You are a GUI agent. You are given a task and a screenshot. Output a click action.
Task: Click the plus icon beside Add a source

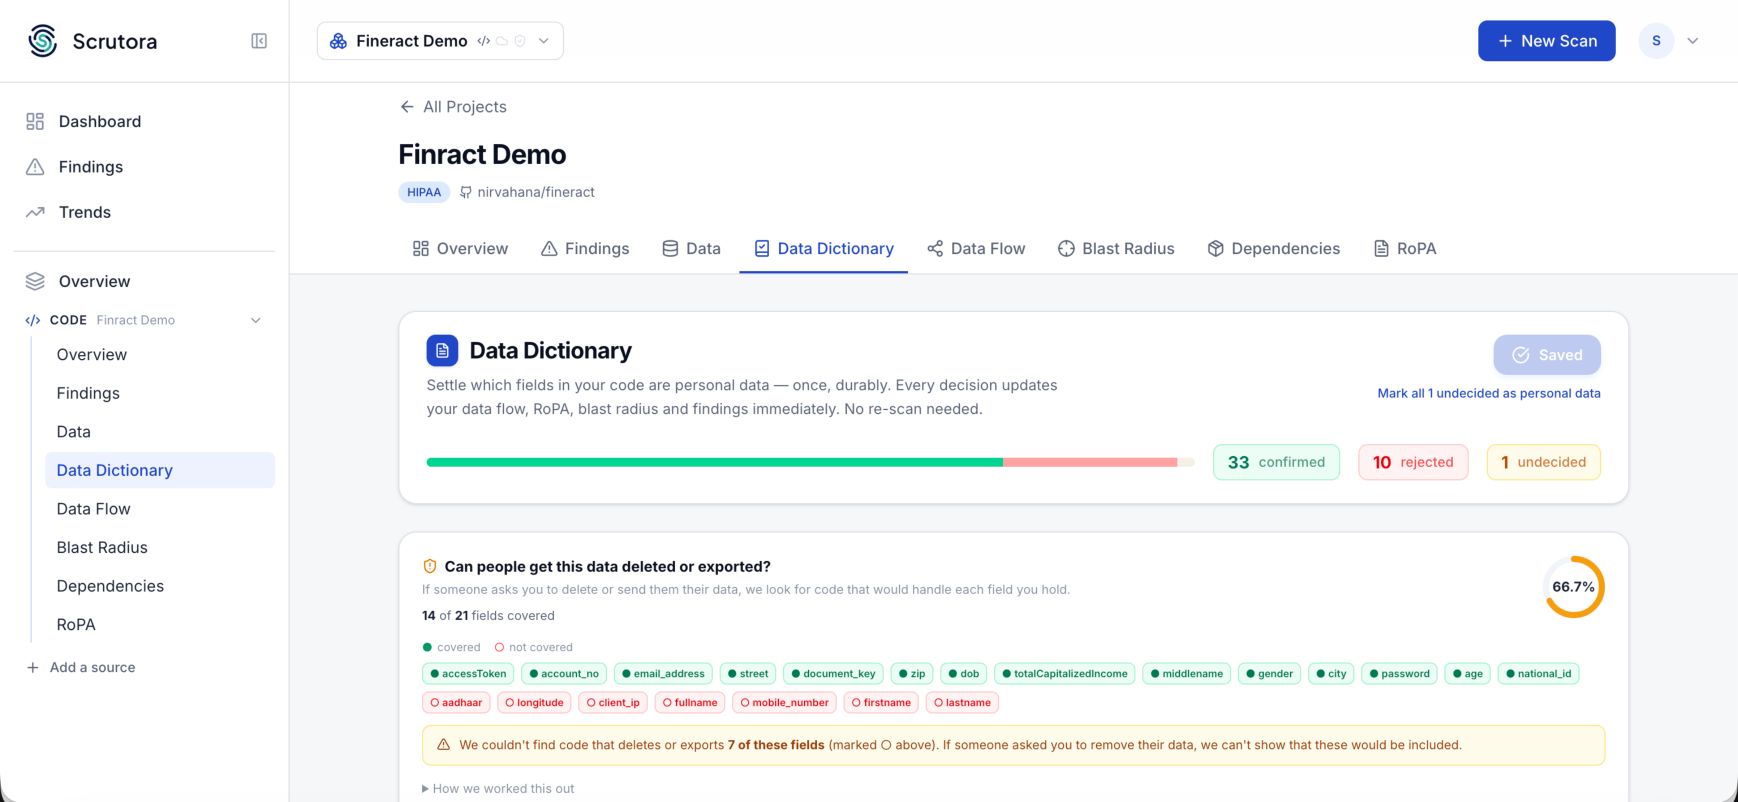(33, 667)
